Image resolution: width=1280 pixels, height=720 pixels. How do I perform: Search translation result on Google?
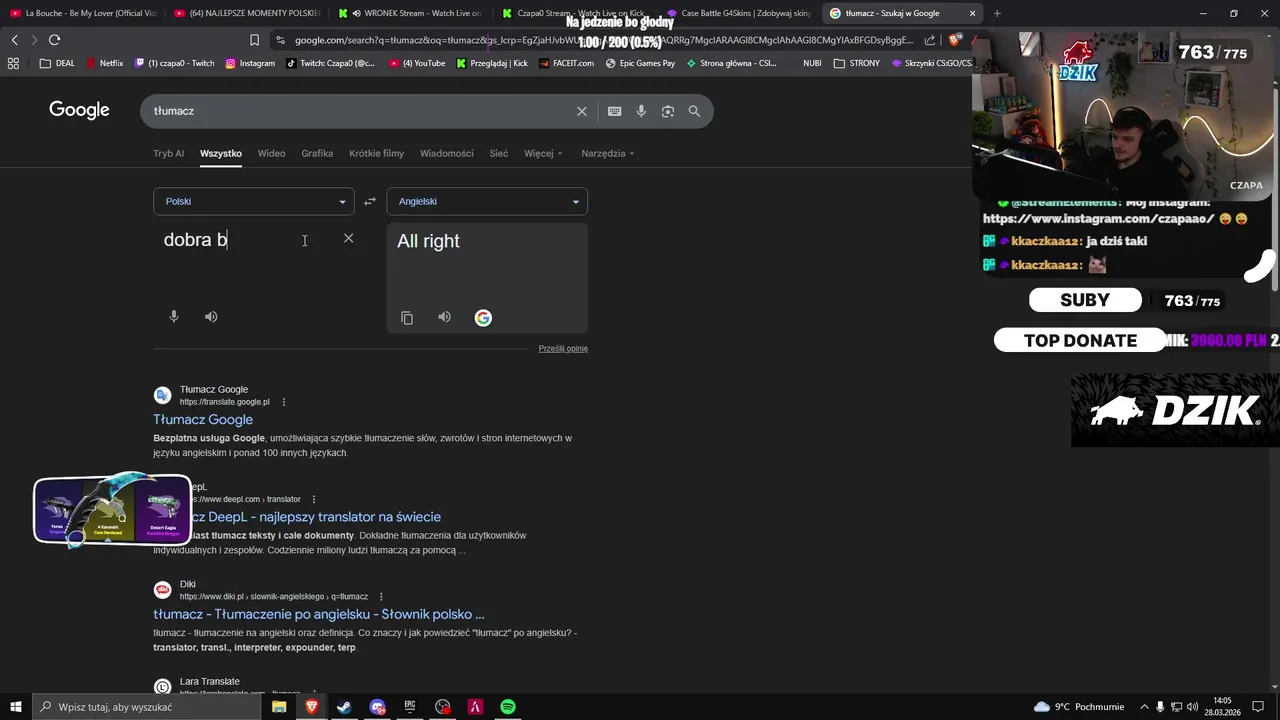[483, 318]
